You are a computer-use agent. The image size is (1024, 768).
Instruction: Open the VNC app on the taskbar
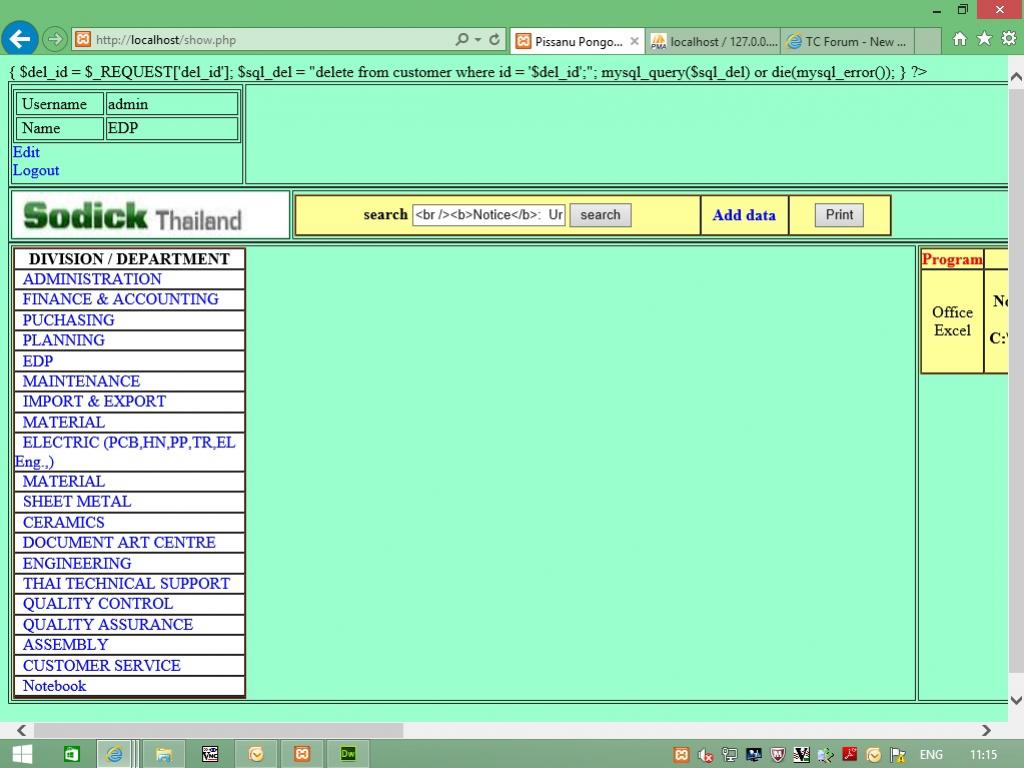click(x=210, y=754)
